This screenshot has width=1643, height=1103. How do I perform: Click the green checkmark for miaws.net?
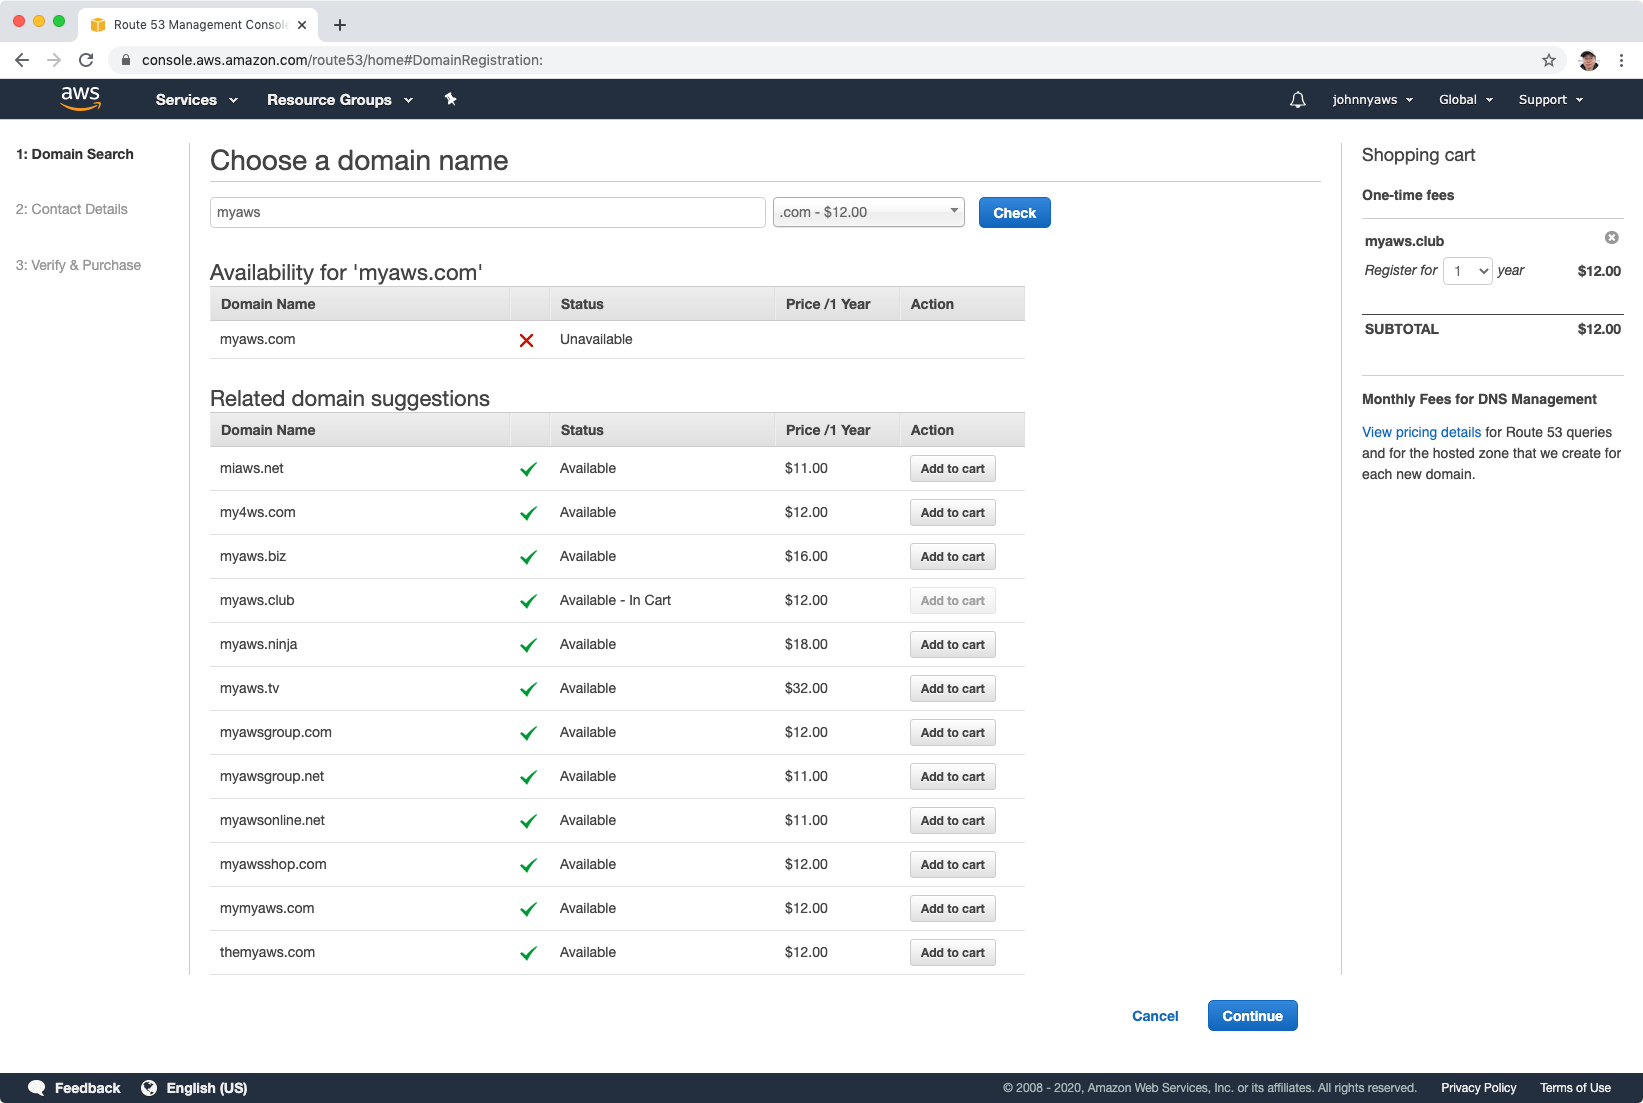click(x=528, y=469)
